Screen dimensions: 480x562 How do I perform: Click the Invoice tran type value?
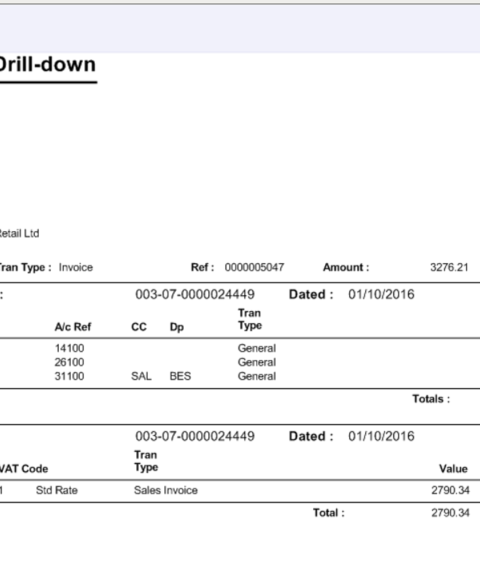tap(76, 267)
